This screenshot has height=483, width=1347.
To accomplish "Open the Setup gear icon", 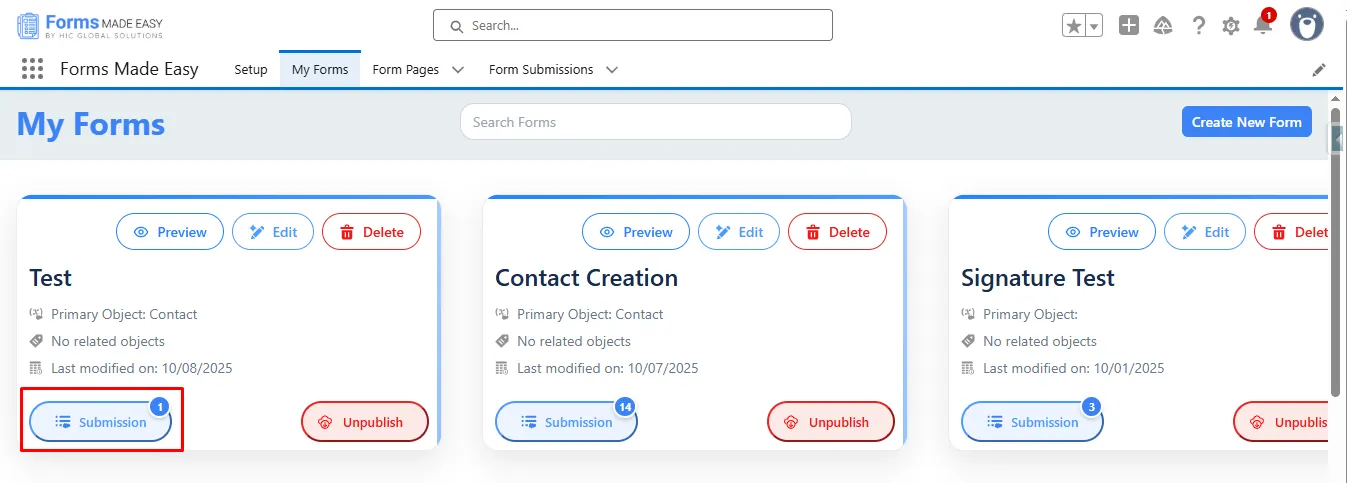I will coord(1231,26).
